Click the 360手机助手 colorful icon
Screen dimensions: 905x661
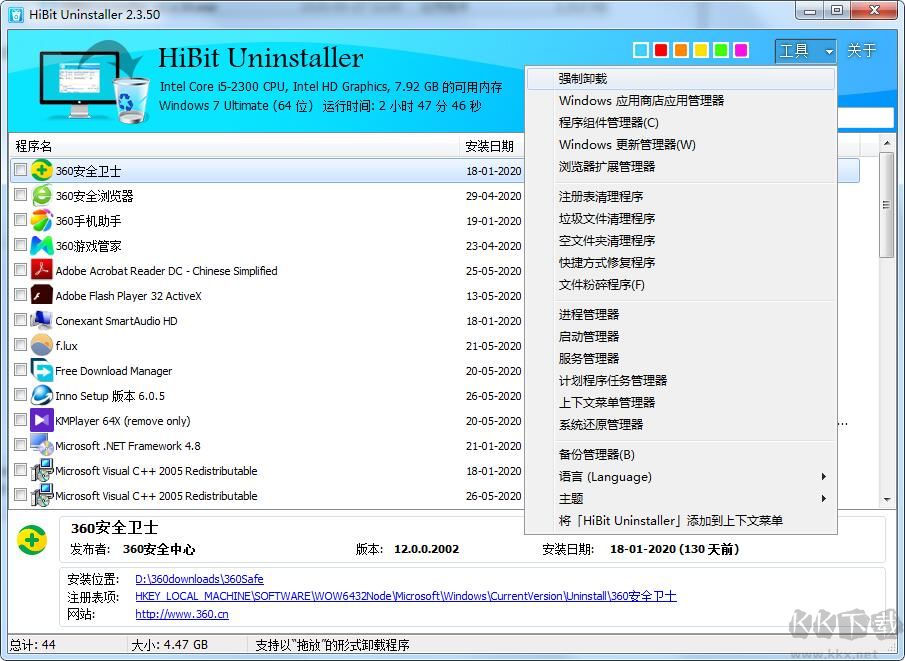[42, 221]
